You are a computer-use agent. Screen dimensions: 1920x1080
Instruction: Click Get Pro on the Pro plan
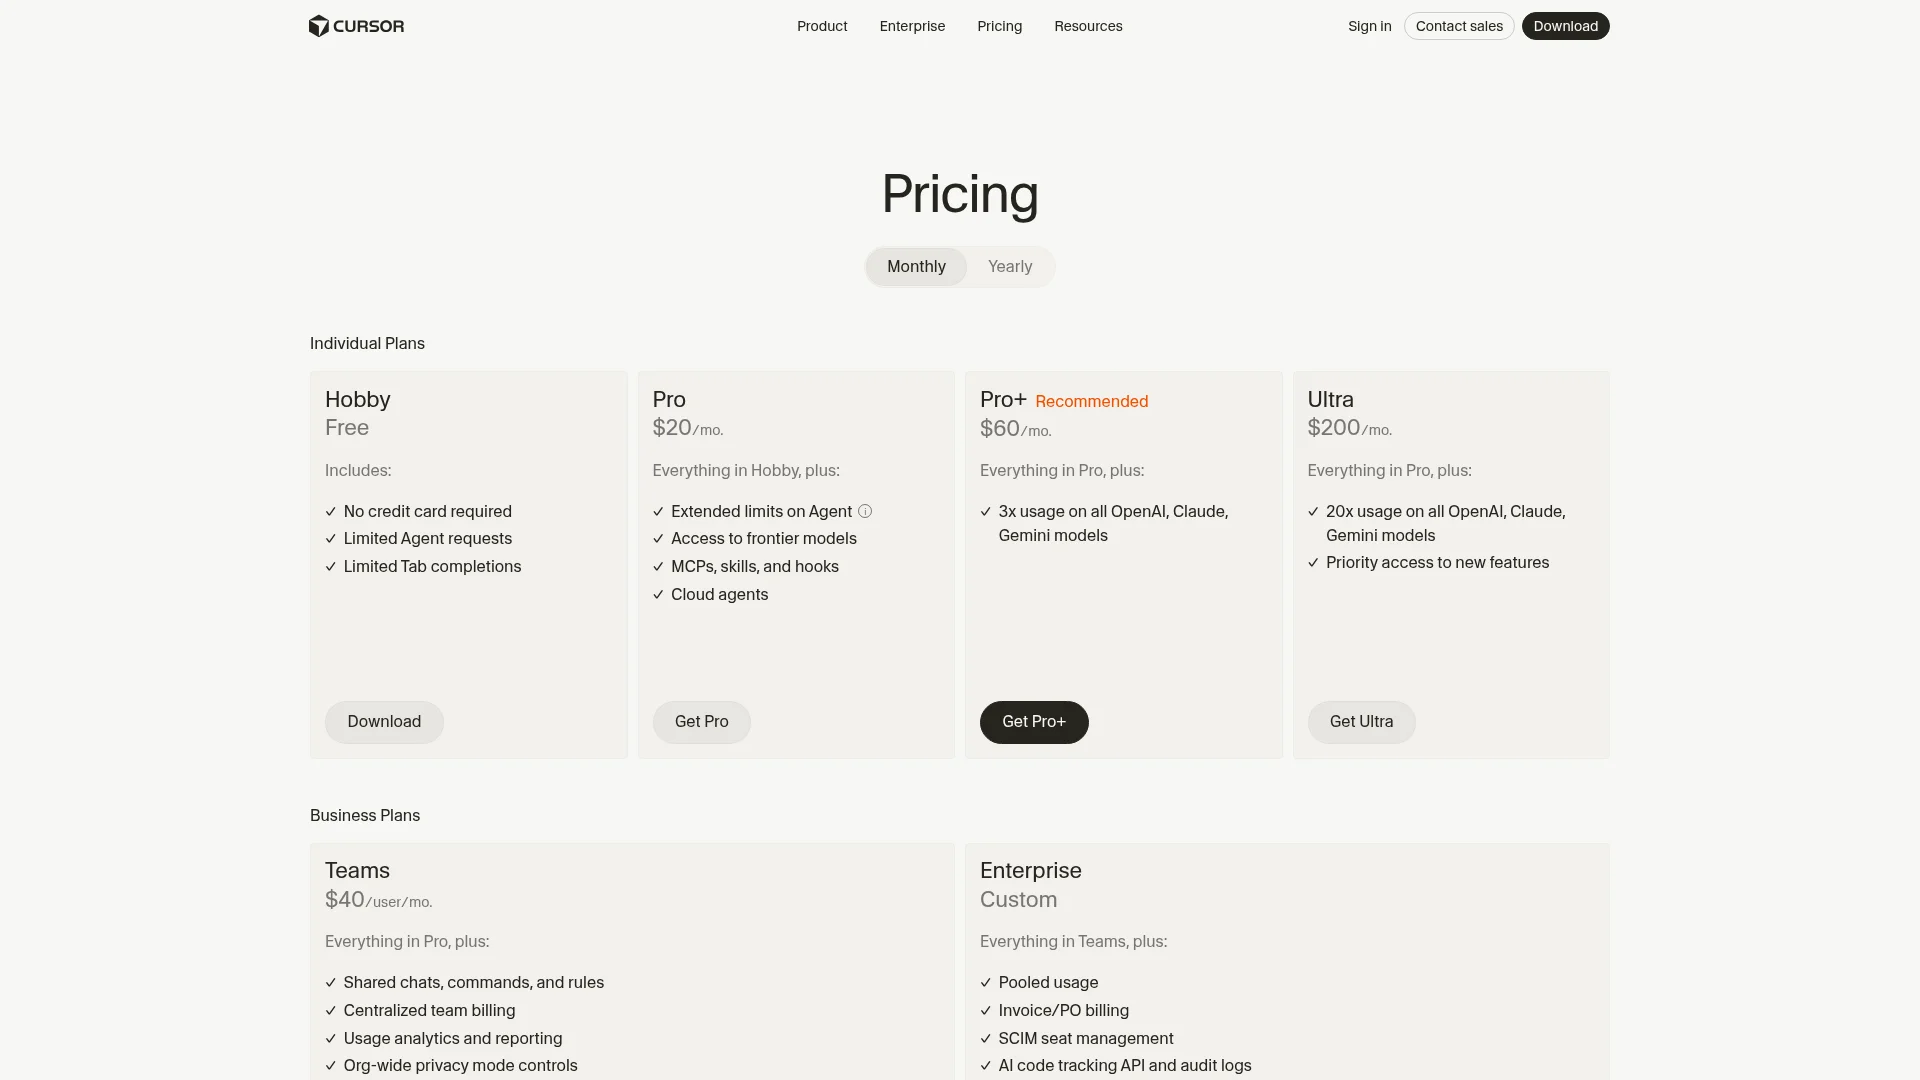tap(701, 721)
